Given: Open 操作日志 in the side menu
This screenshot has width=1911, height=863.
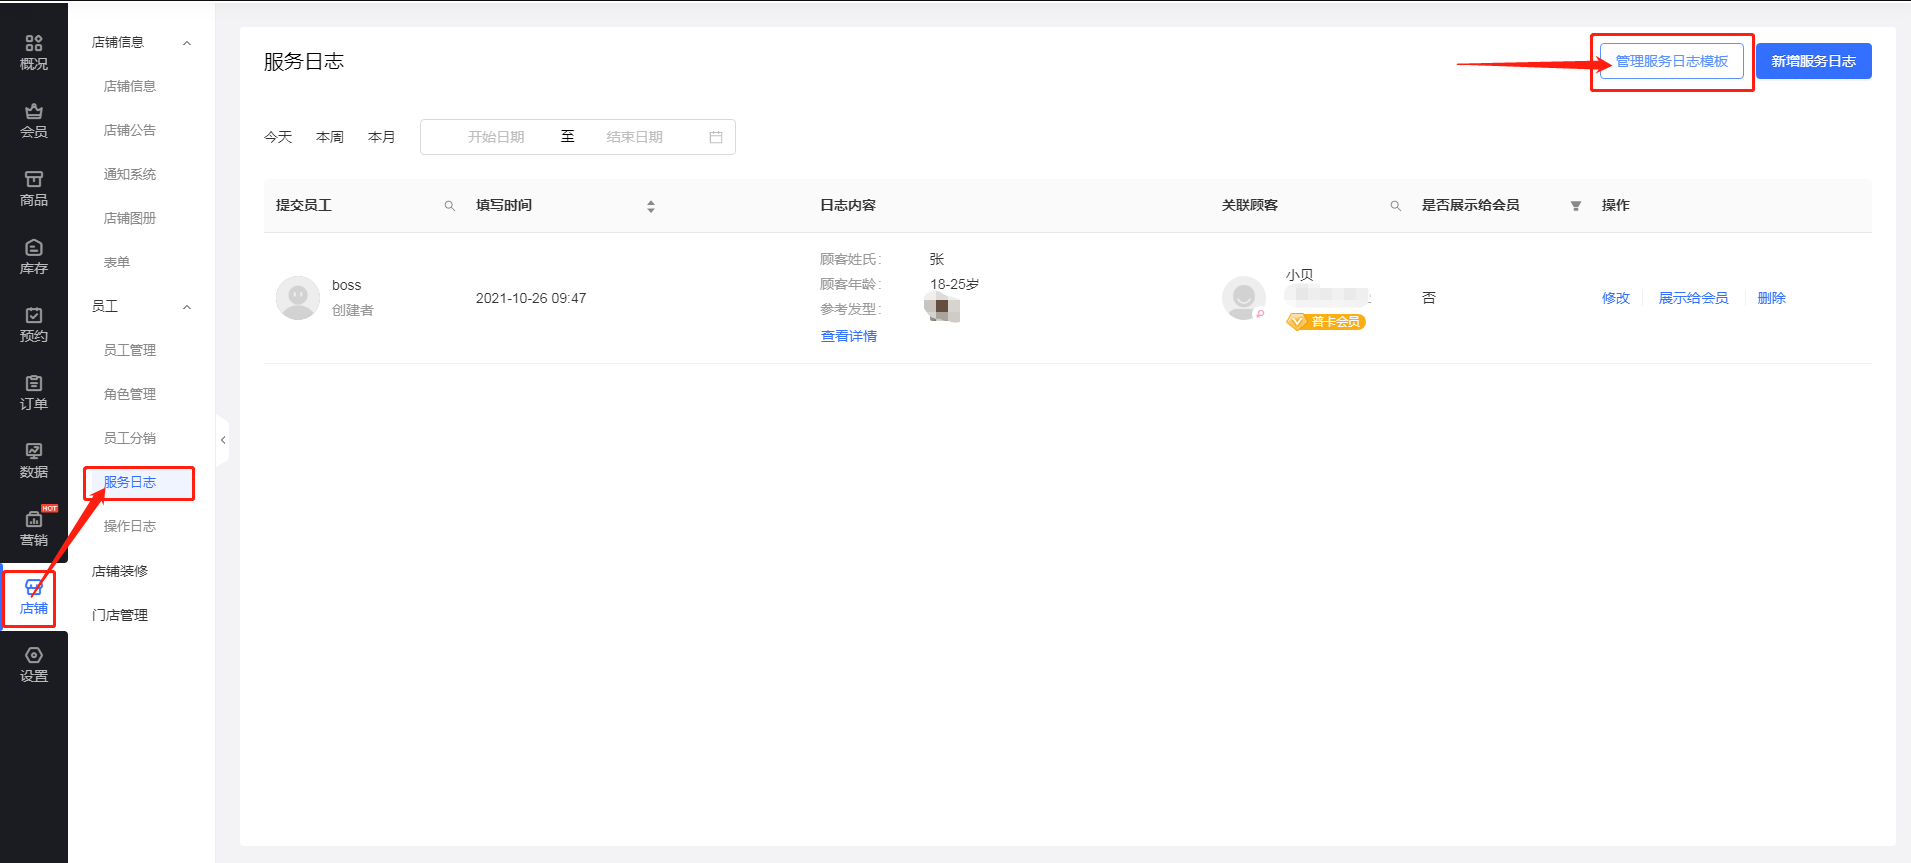Looking at the screenshot, I should [x=130, y=526].
